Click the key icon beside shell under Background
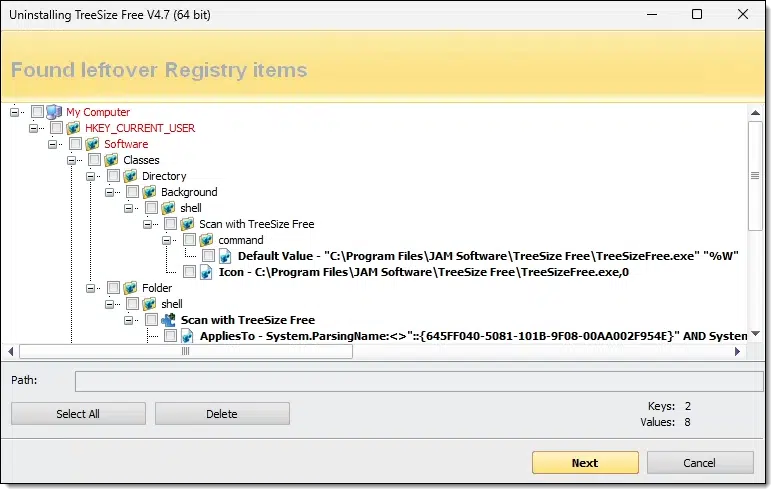 pos(168,208)
